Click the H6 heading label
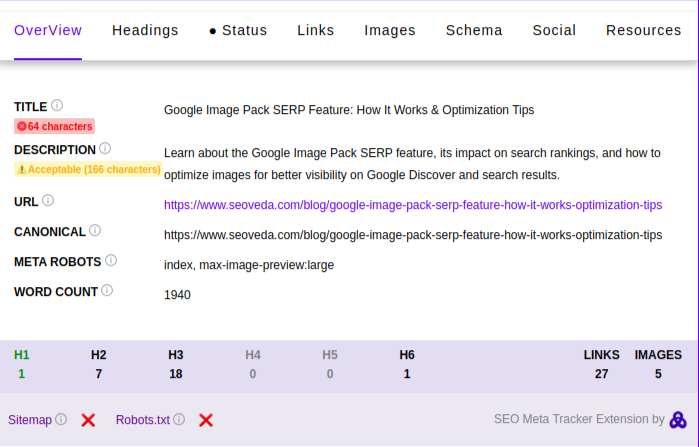 407,355
